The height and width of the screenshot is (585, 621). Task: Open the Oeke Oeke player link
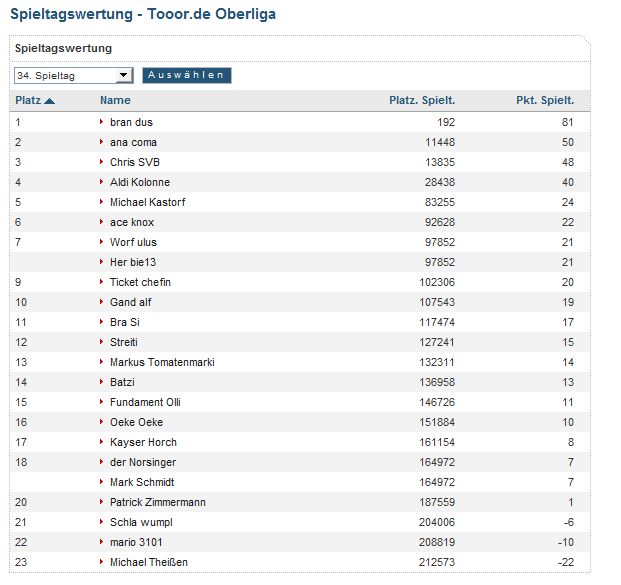click(137, 422)
